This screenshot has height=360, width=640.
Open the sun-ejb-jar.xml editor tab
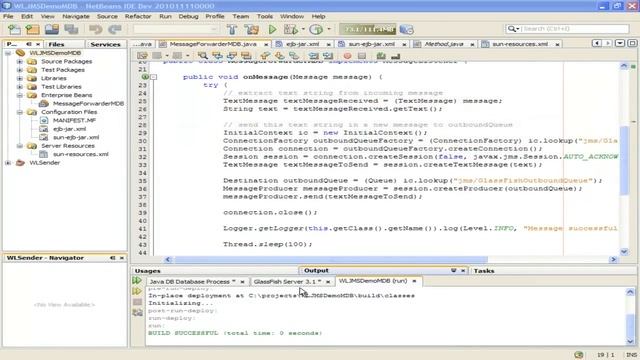point(372,44)
